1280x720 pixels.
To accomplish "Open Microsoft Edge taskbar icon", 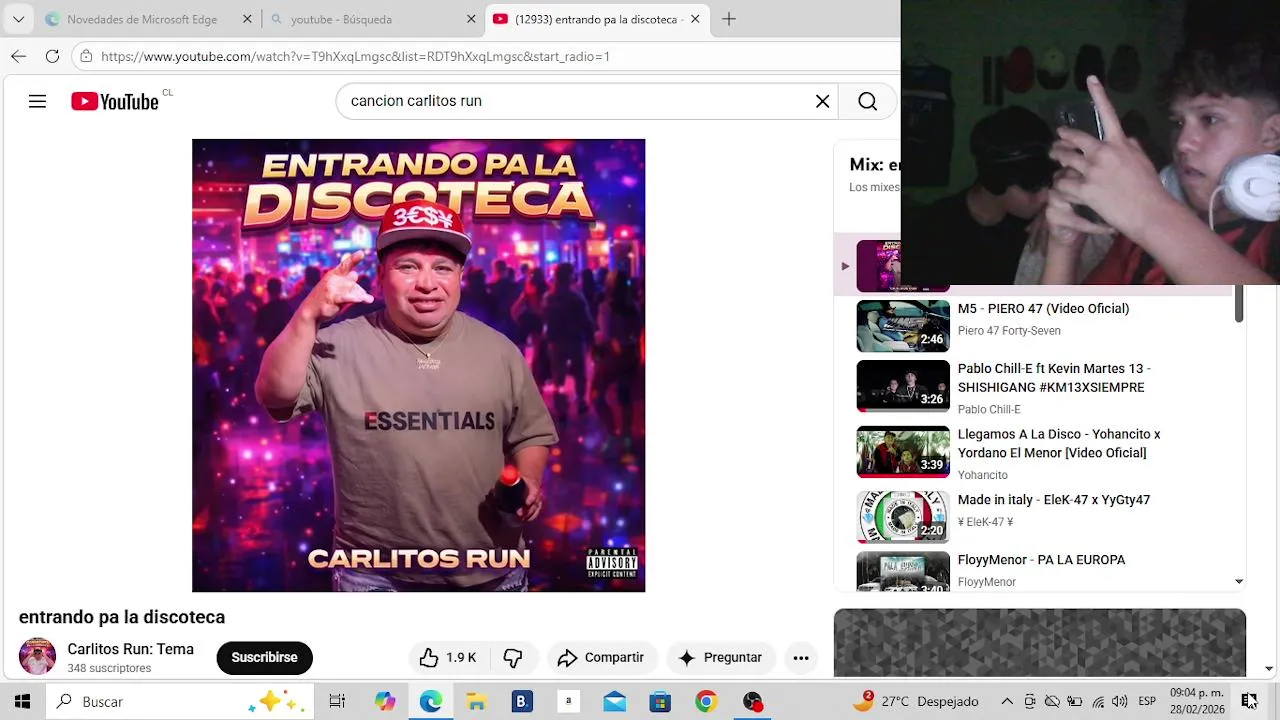I will coord(431,702).
